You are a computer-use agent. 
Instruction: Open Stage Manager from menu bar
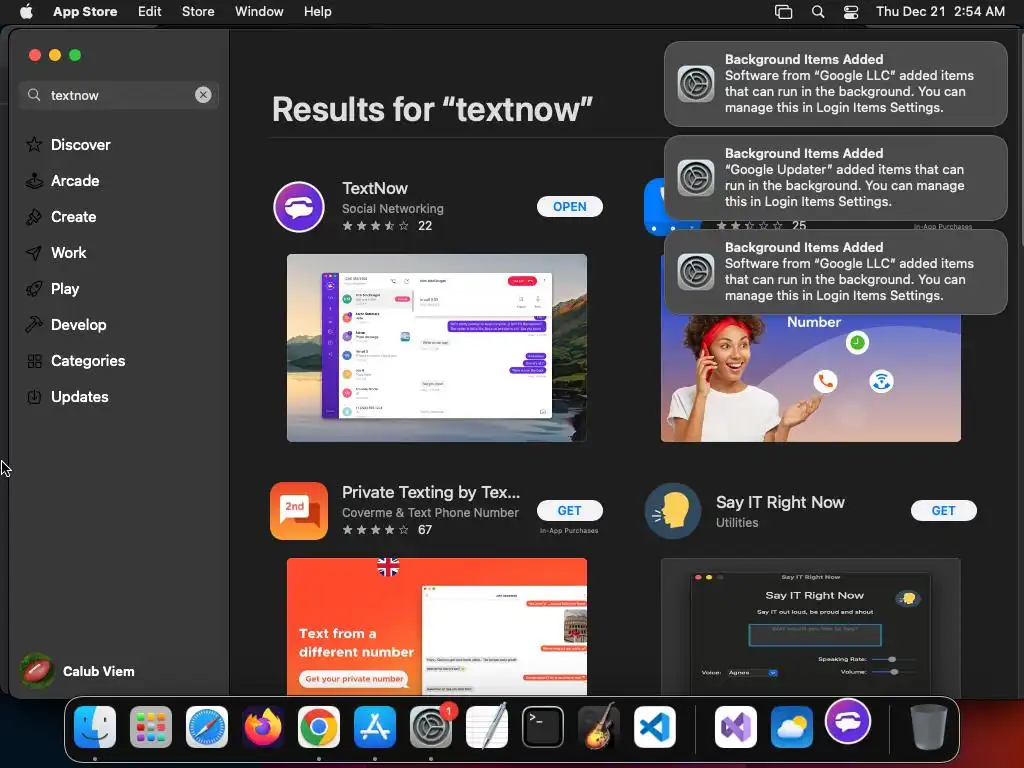pyautogui.click(x=783, y=12)
